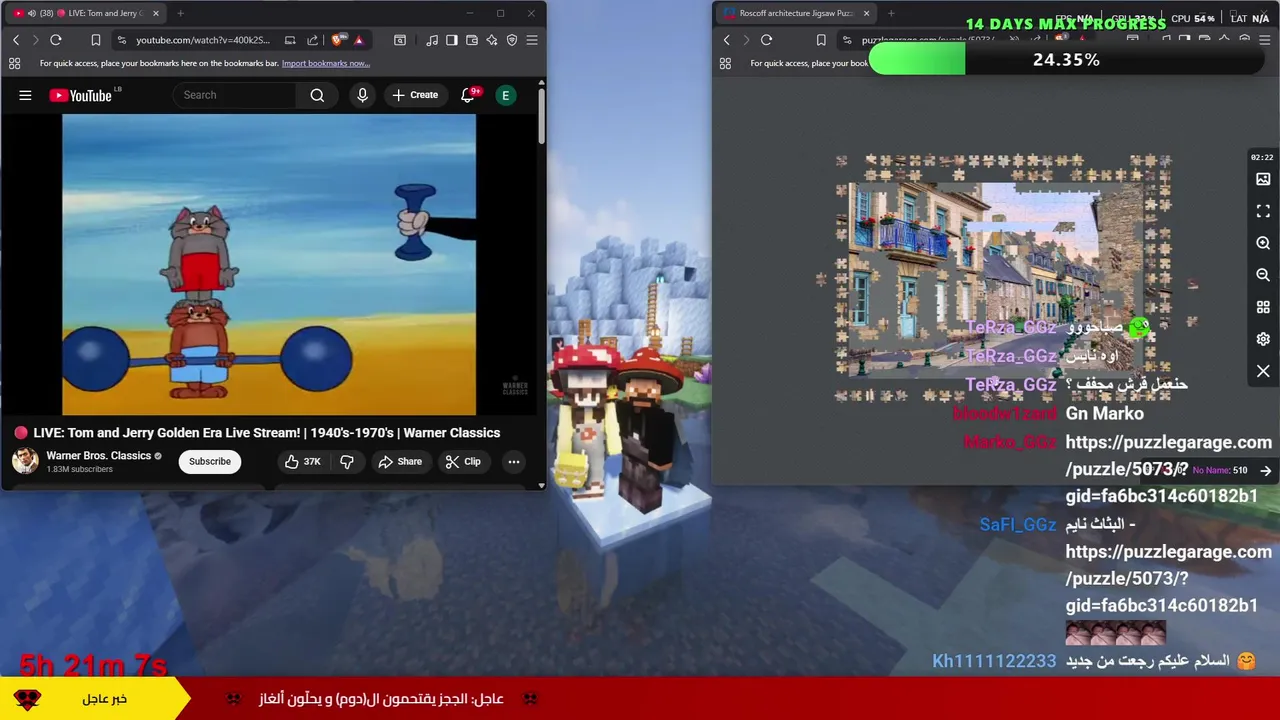
Task: Open the apps grid icon on YouTube bookmarks bar
Action: (x=14, y=63)
